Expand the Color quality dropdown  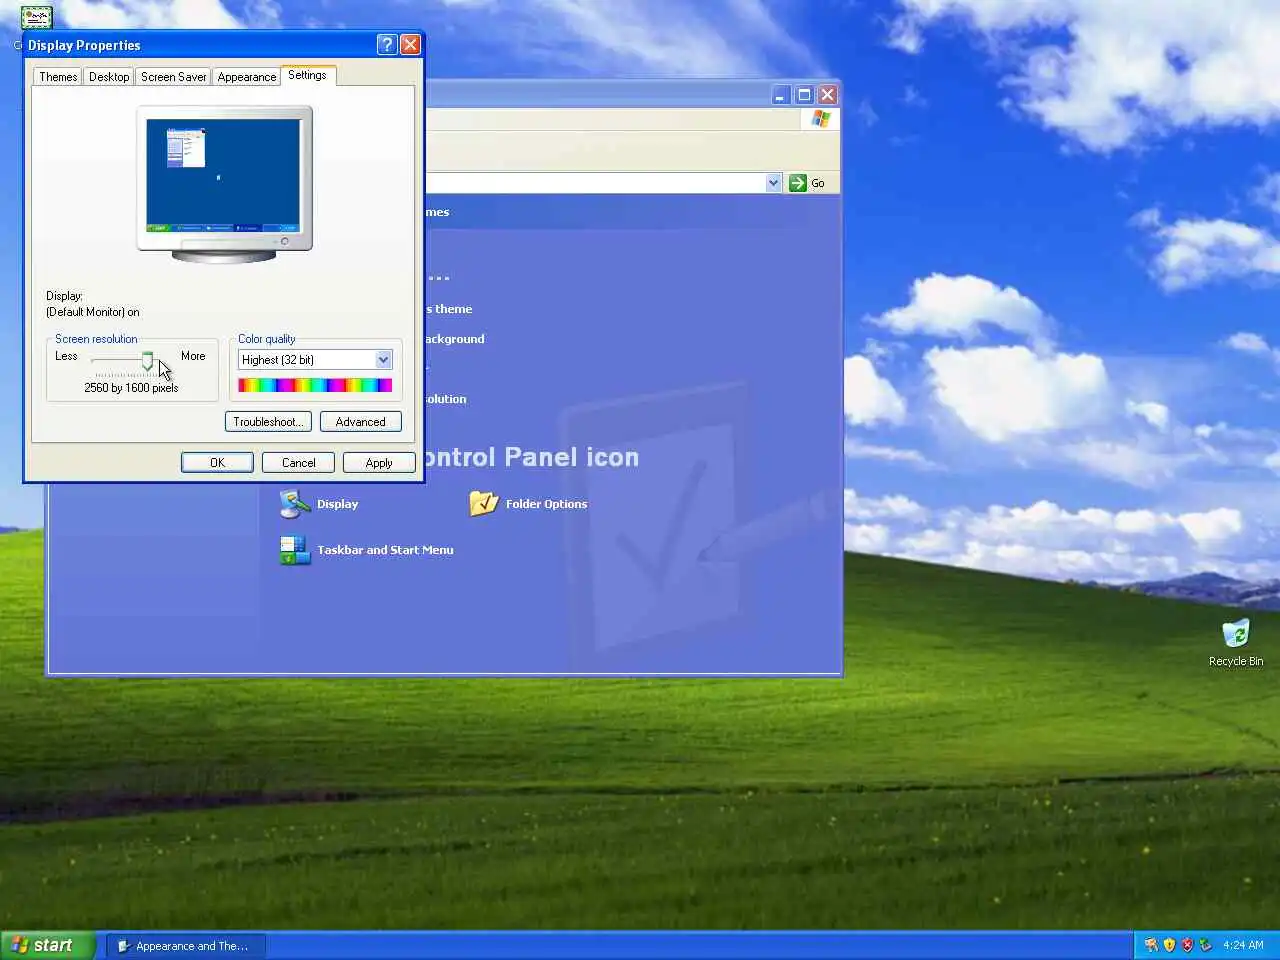point(383,360)
